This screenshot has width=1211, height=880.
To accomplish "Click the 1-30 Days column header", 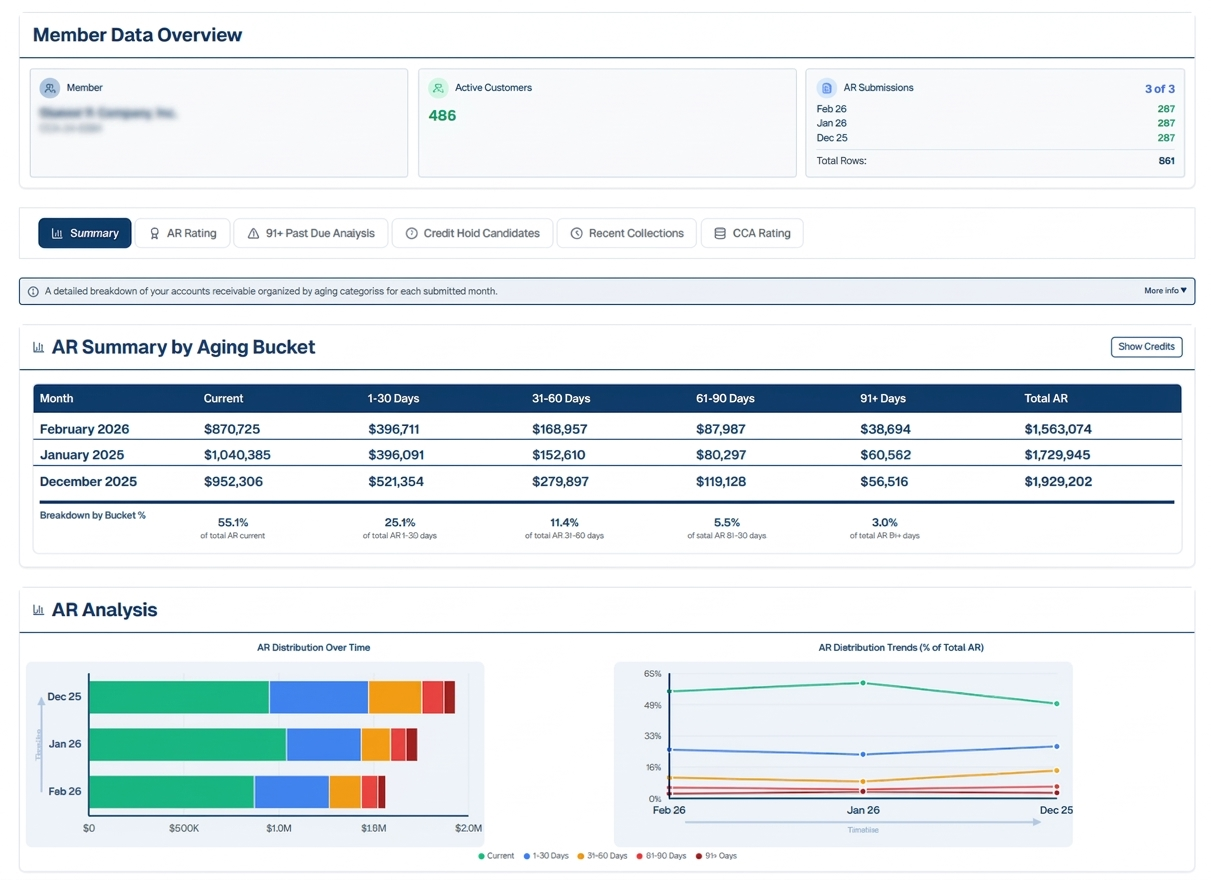I will click(x=393, y=398).
